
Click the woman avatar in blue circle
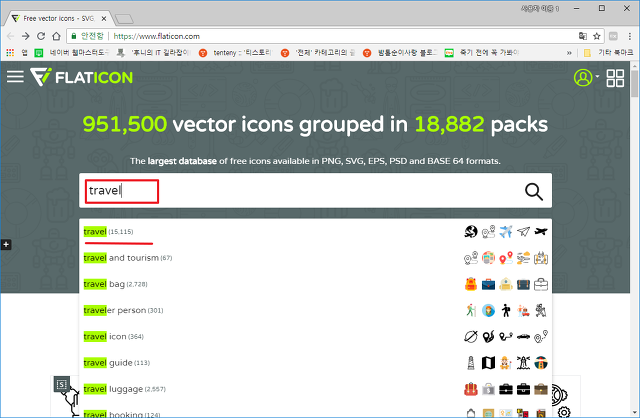[488, 310]
